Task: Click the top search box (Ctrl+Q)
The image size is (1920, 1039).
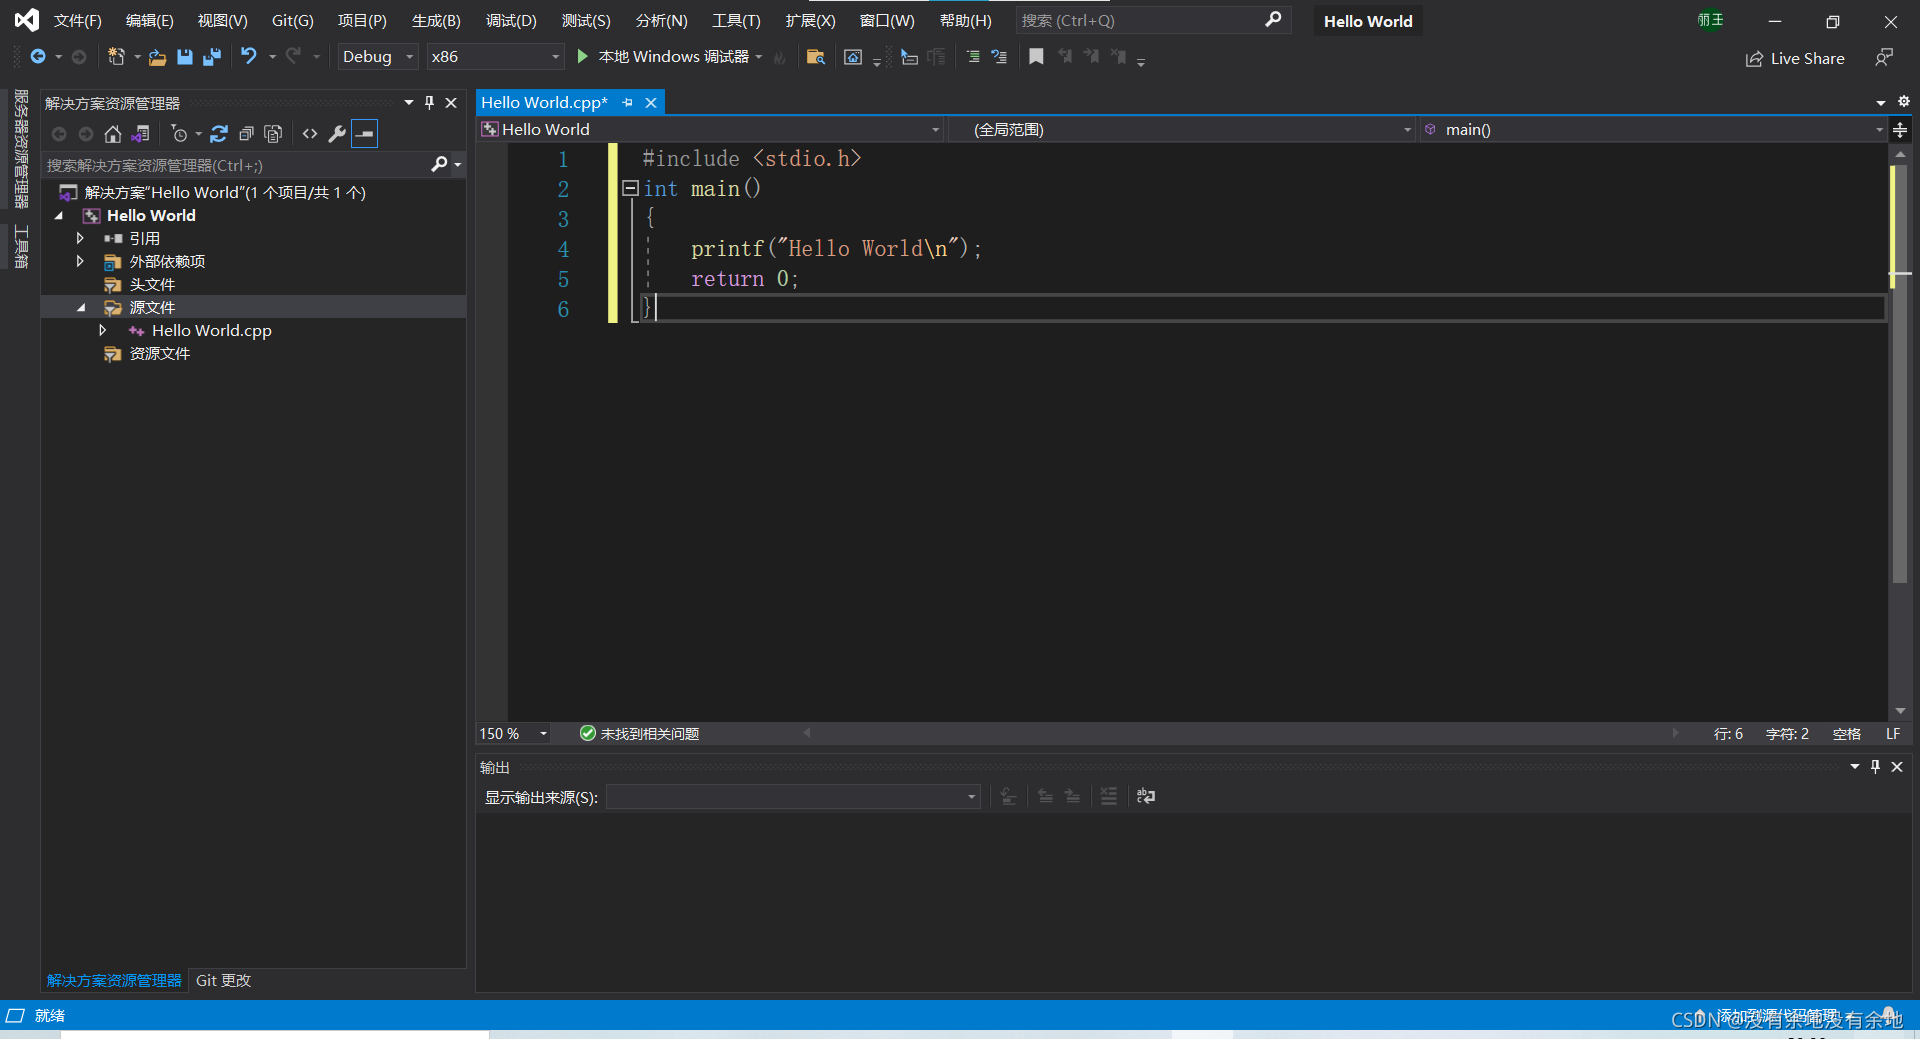Action: 1152,20
